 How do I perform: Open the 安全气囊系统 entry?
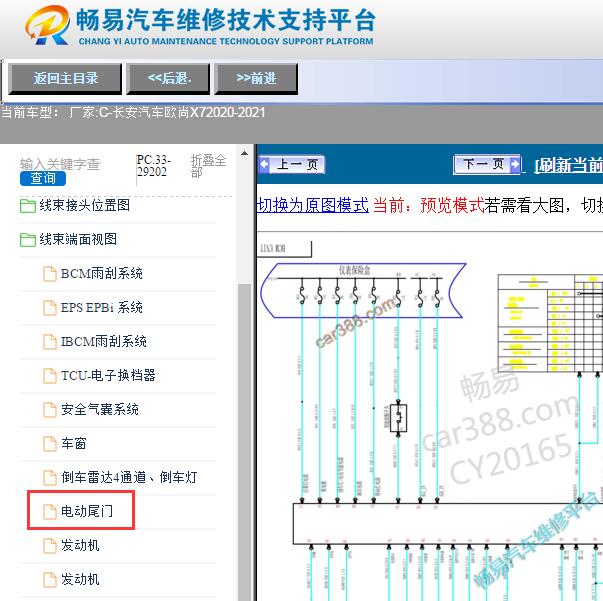coord(100,409)
